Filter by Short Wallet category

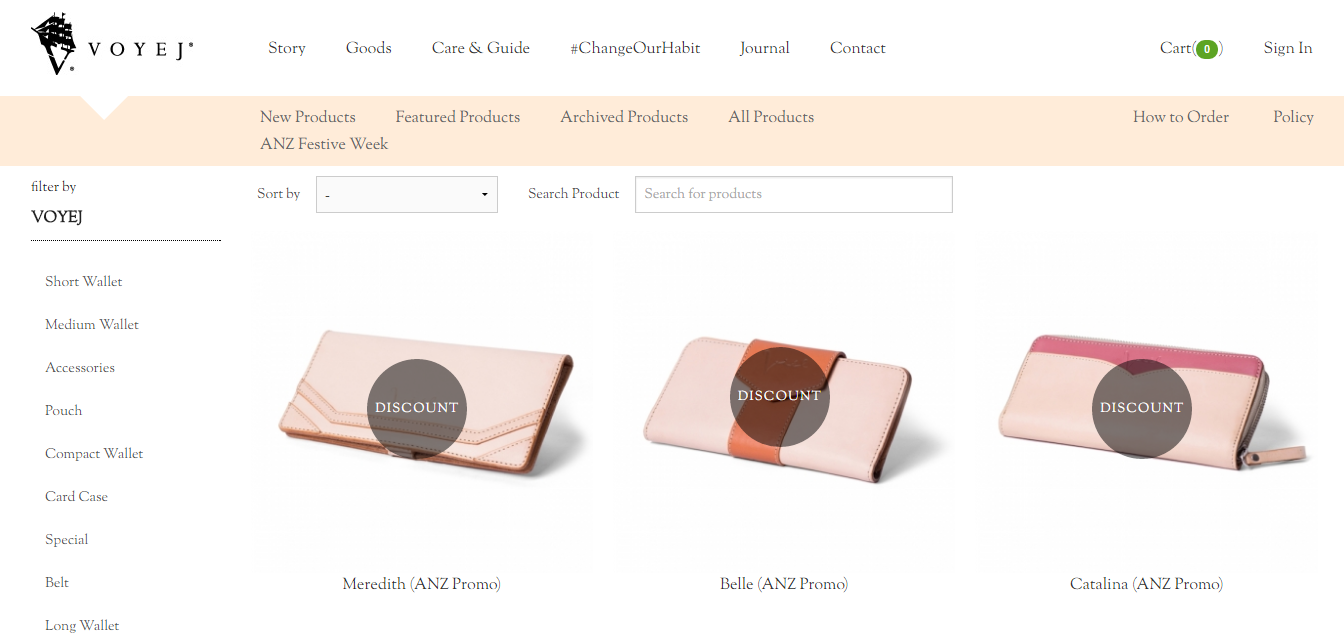point(84,282)
